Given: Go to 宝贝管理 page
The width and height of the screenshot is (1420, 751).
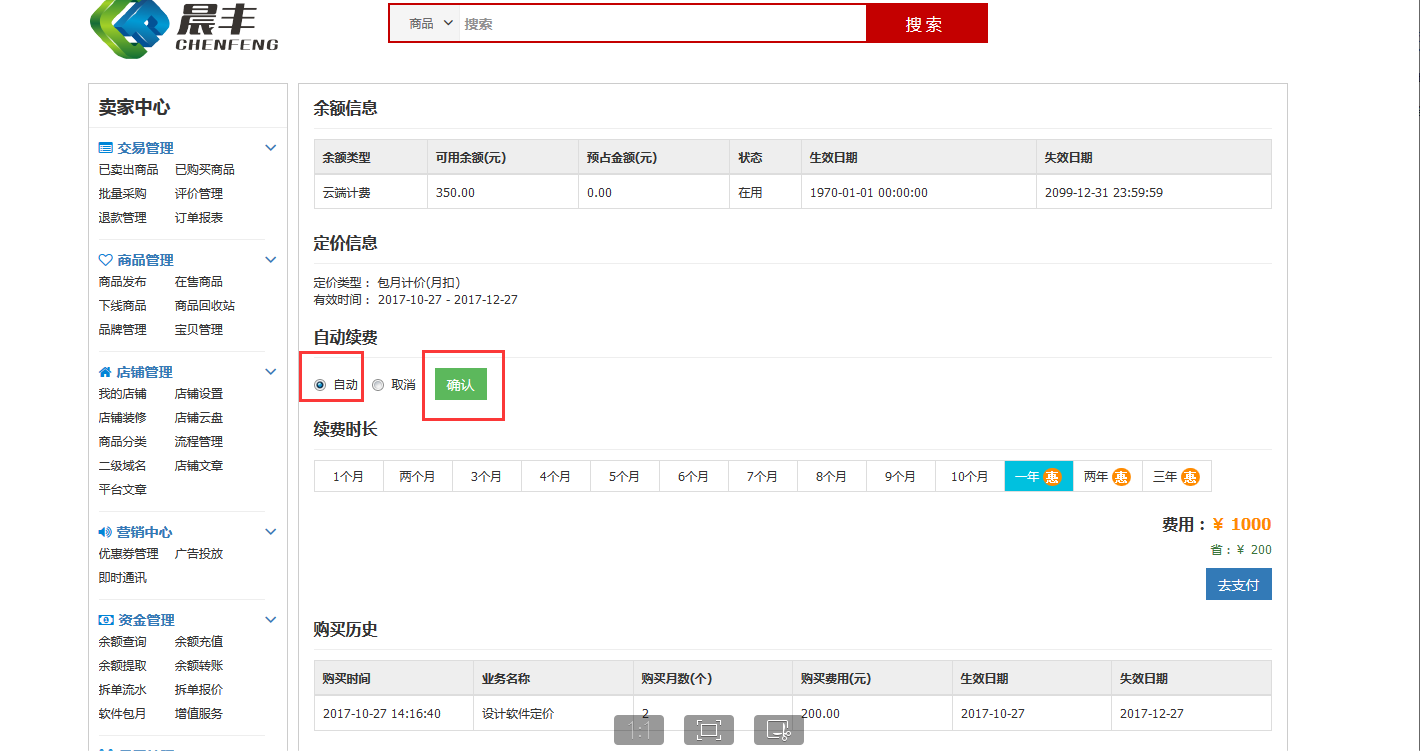Looking at the screenshot, I should pos(199,330).
